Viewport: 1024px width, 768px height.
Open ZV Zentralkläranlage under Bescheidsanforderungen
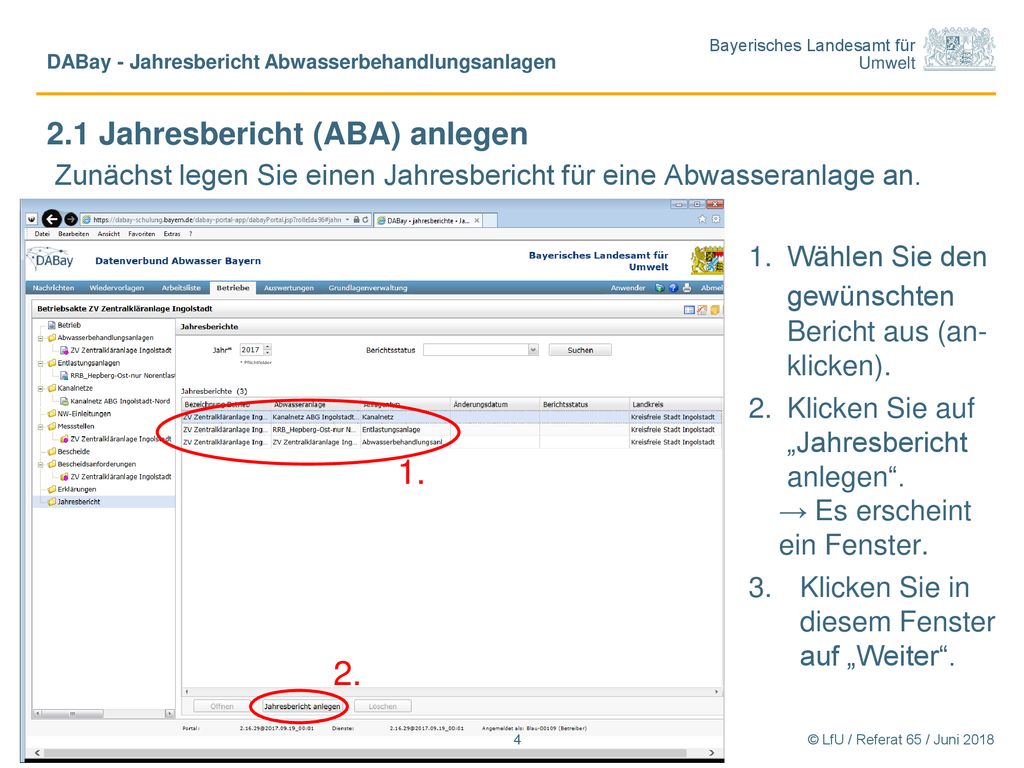click(116, 477)
